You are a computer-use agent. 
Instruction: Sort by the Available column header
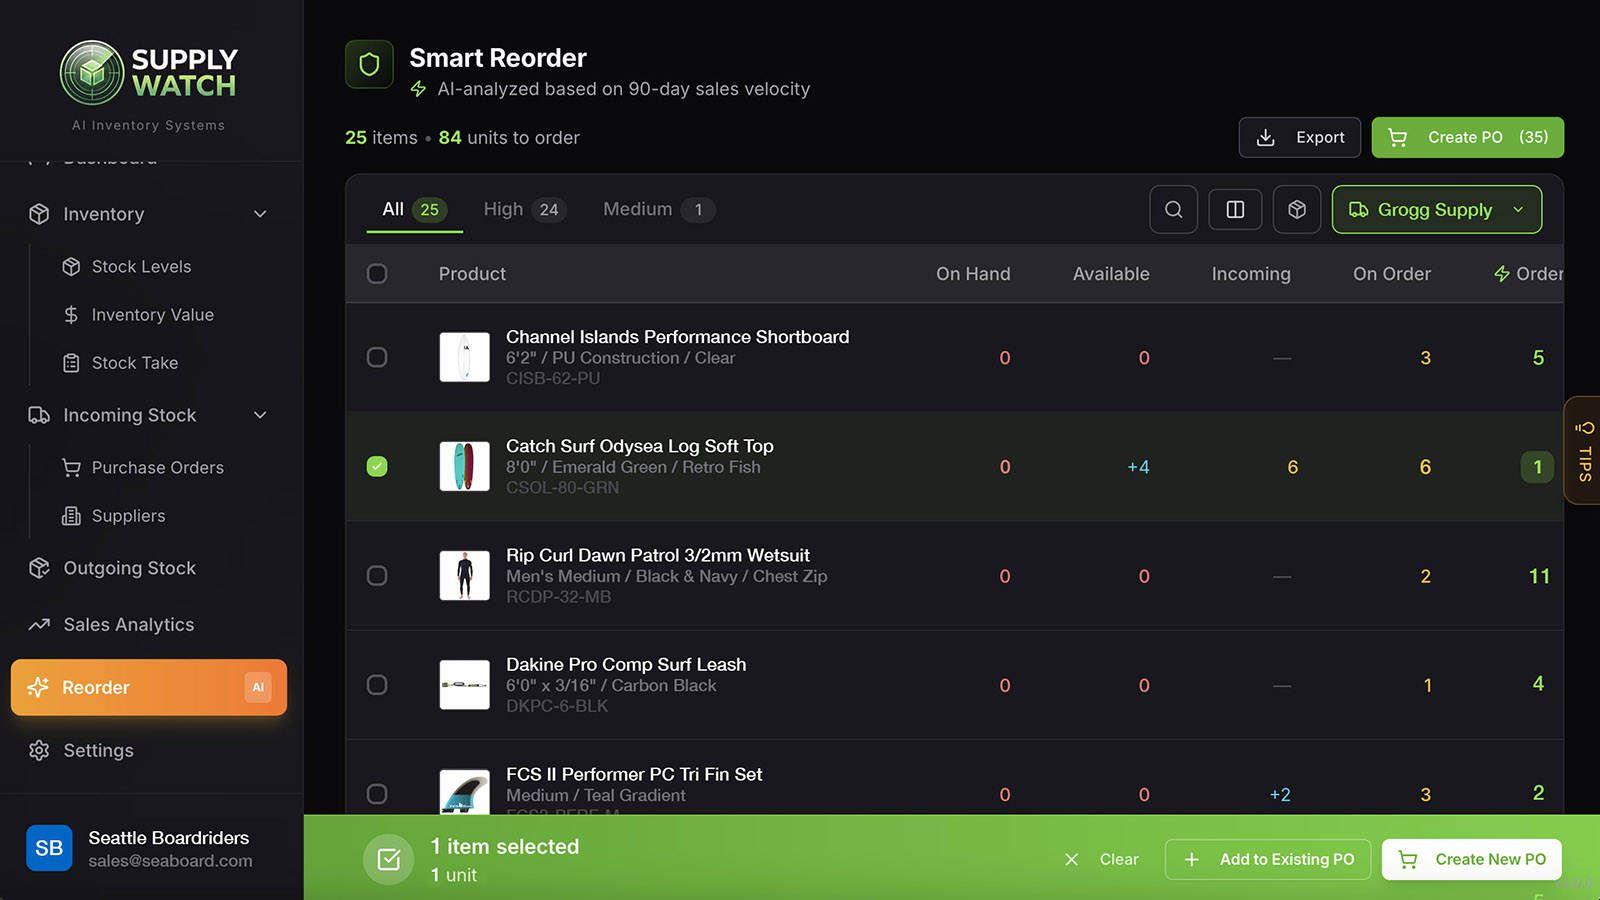pyautogui.click(x=1111, y=274)
